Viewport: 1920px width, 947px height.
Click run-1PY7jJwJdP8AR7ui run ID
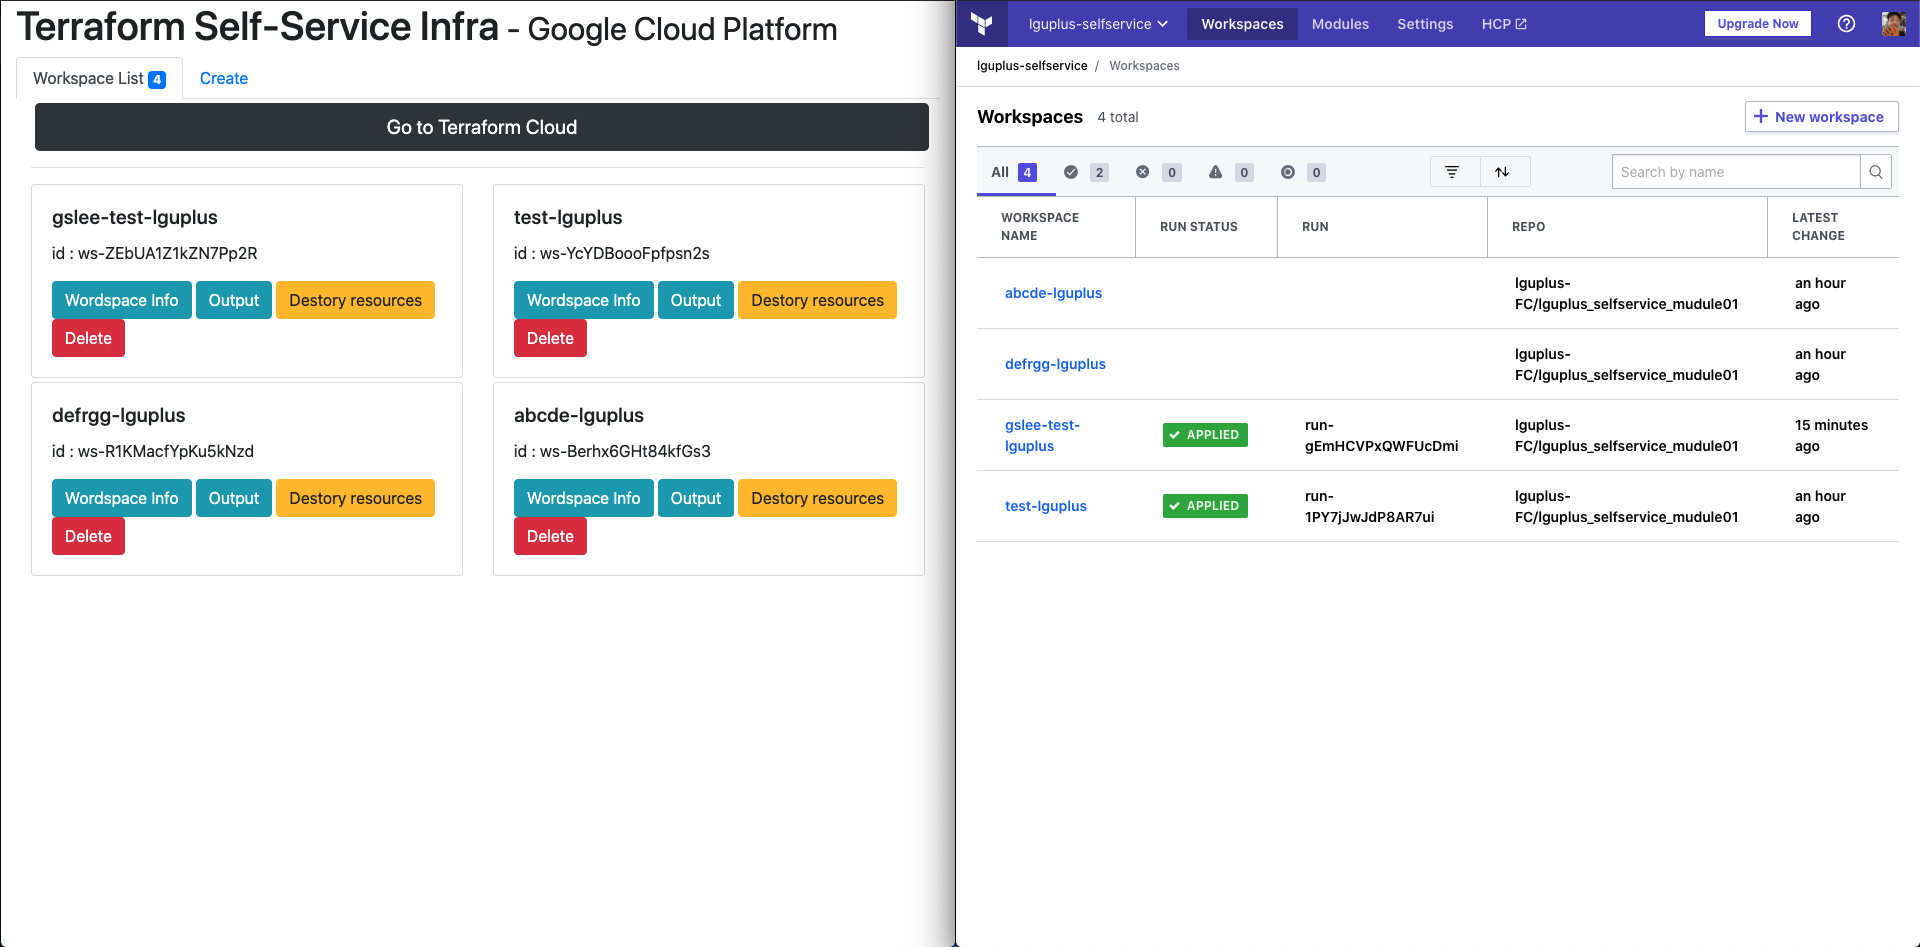pos(1369,506)
